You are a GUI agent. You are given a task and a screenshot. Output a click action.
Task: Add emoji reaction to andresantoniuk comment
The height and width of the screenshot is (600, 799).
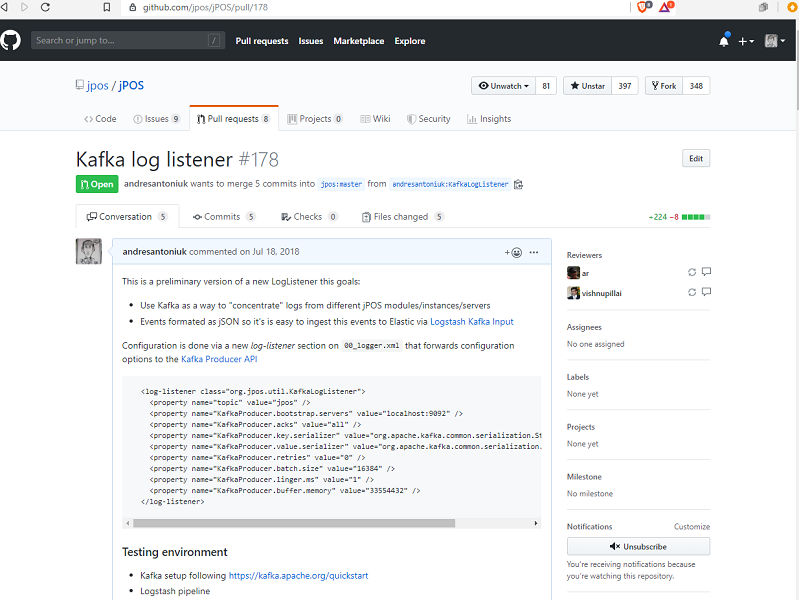(x=513, y=252)
